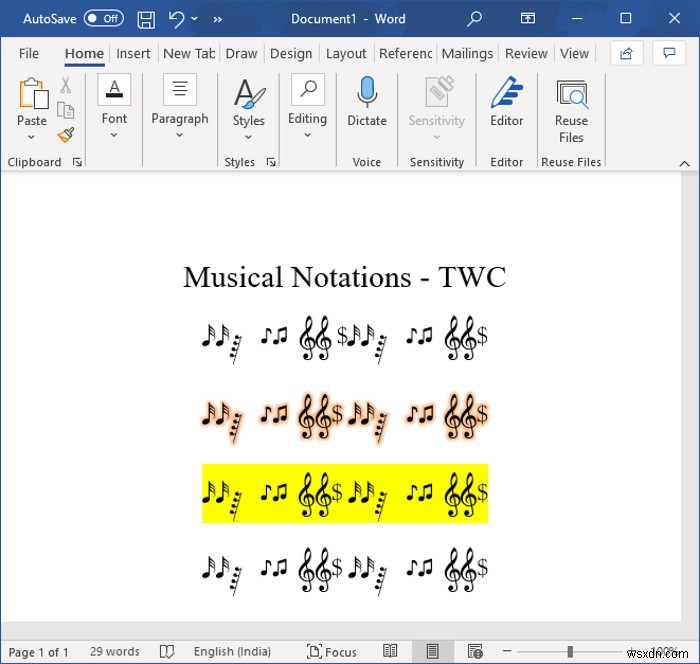The width and height of the screenshot is (700, 664).
Task: Enter Focus mode
Action: (x=332, y=652)
